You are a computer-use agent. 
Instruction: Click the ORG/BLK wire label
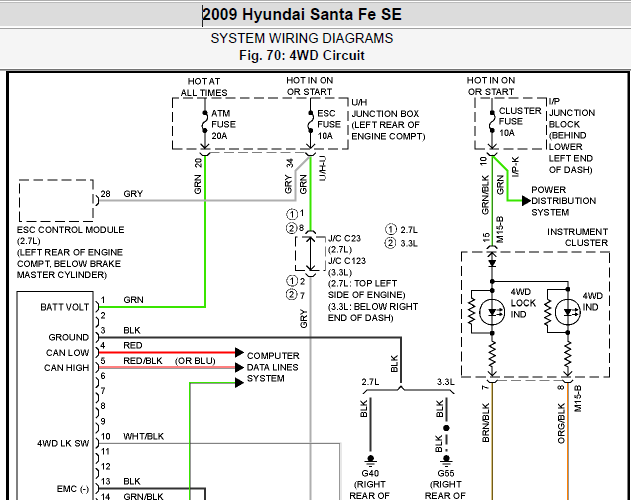[561, 424]
